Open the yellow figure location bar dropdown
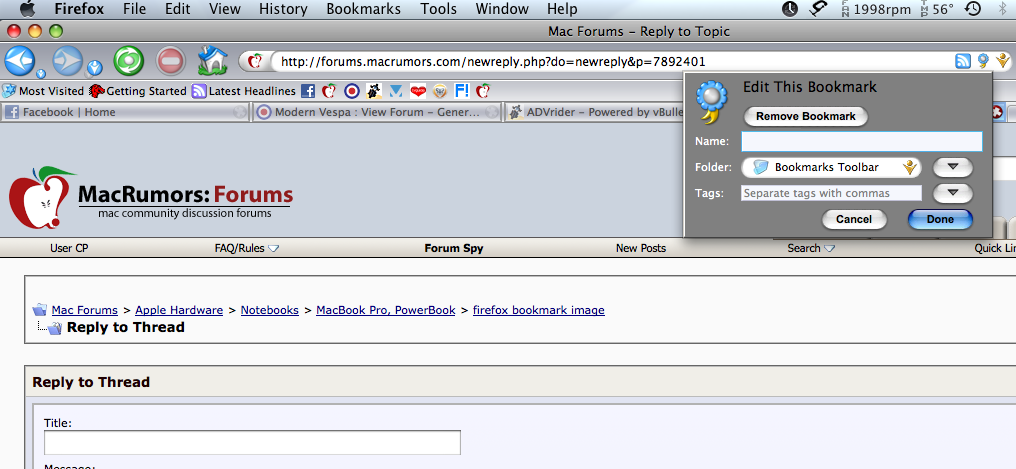 click(1003, 62)
